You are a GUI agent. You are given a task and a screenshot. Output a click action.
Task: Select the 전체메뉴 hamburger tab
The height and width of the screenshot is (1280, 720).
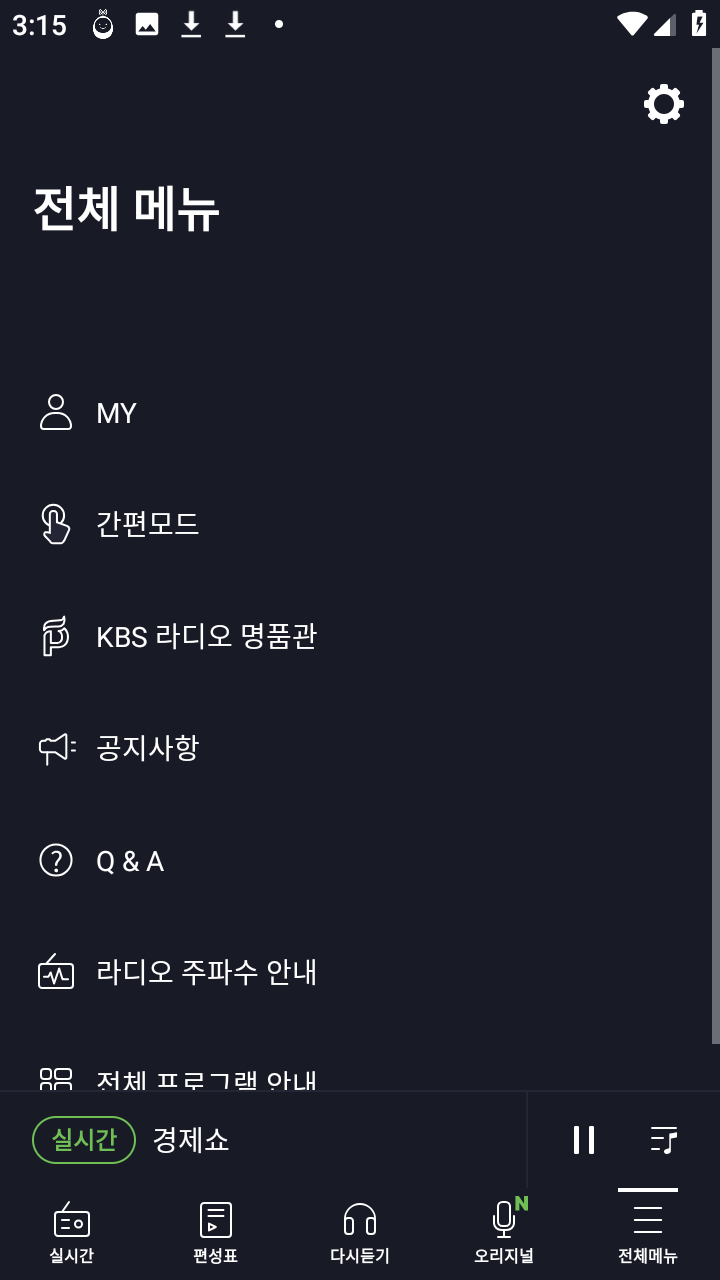(x=648, y=1232)
